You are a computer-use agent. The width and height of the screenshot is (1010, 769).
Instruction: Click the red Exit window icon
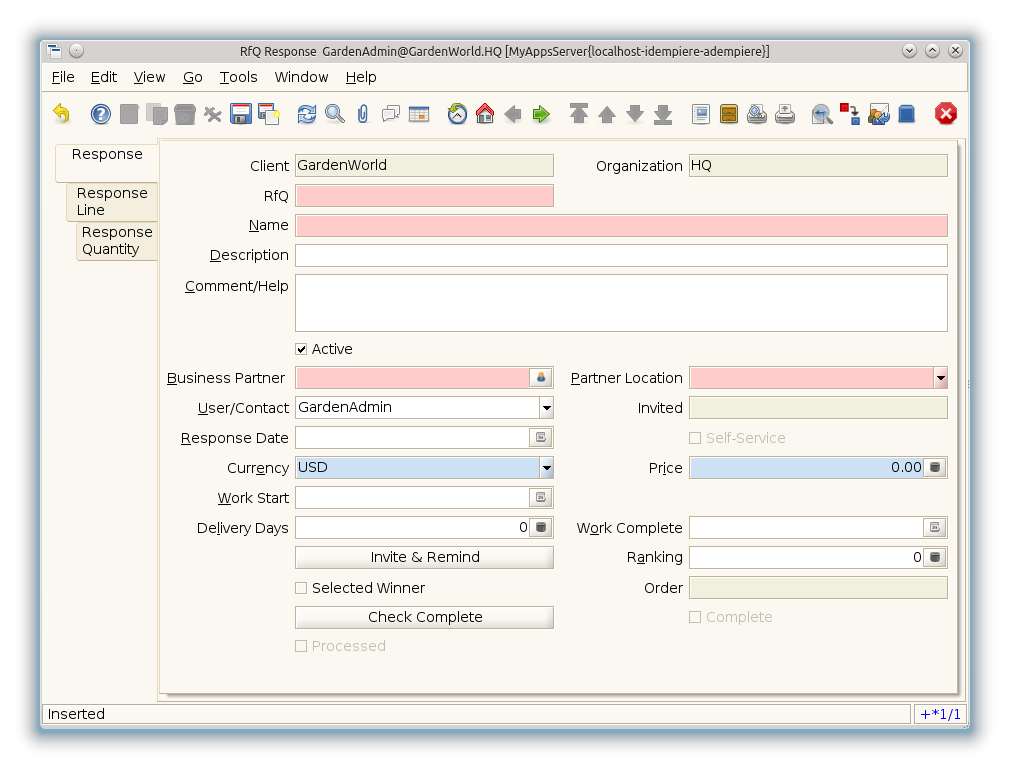coord(946,114)
